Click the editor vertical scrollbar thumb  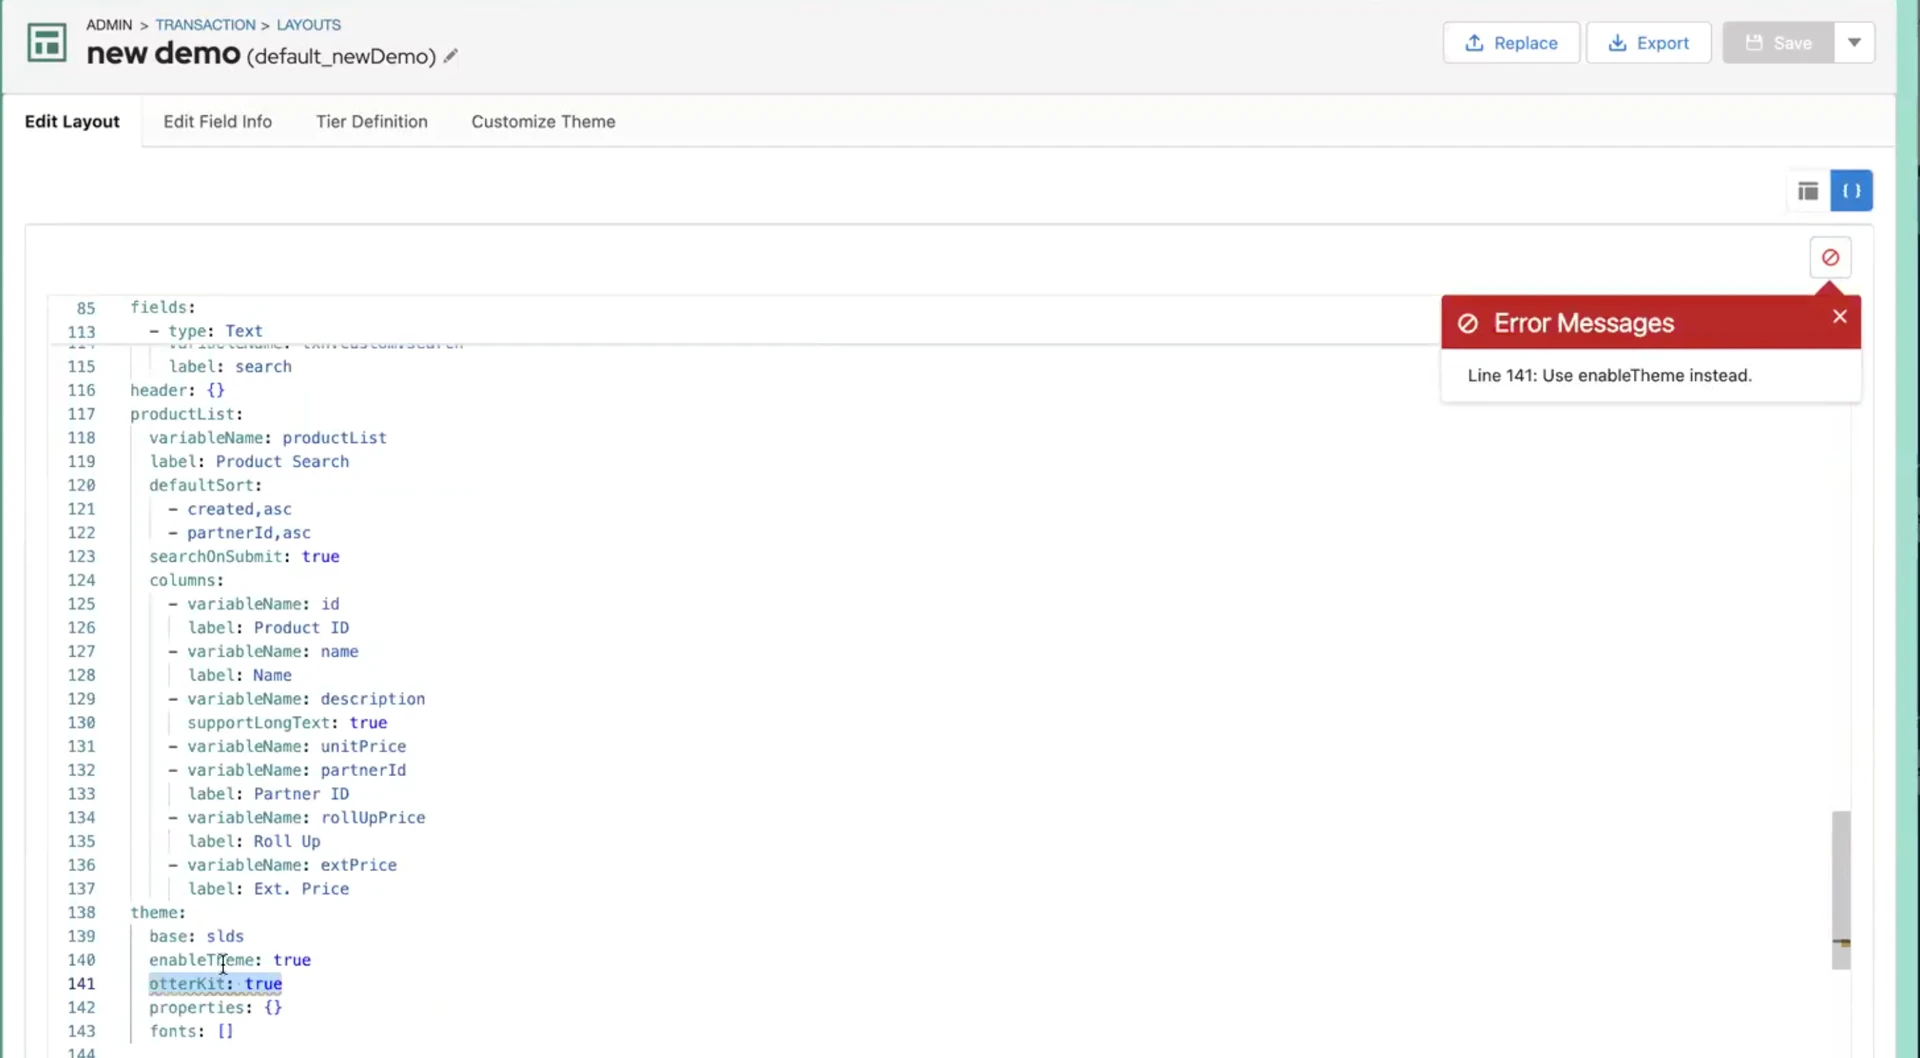click(x=1841, y=889)
